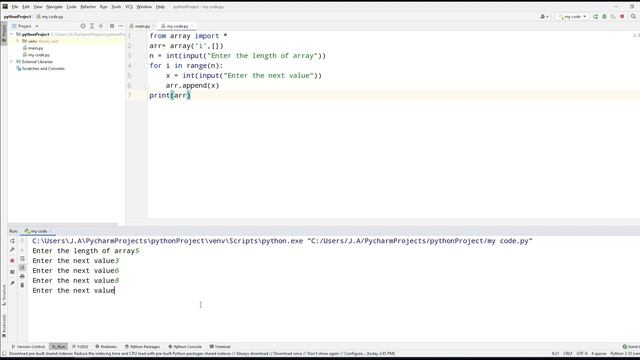This screenshot has height=360, width=640.
Task: Open the Tools menu
Action: [116, 7]
